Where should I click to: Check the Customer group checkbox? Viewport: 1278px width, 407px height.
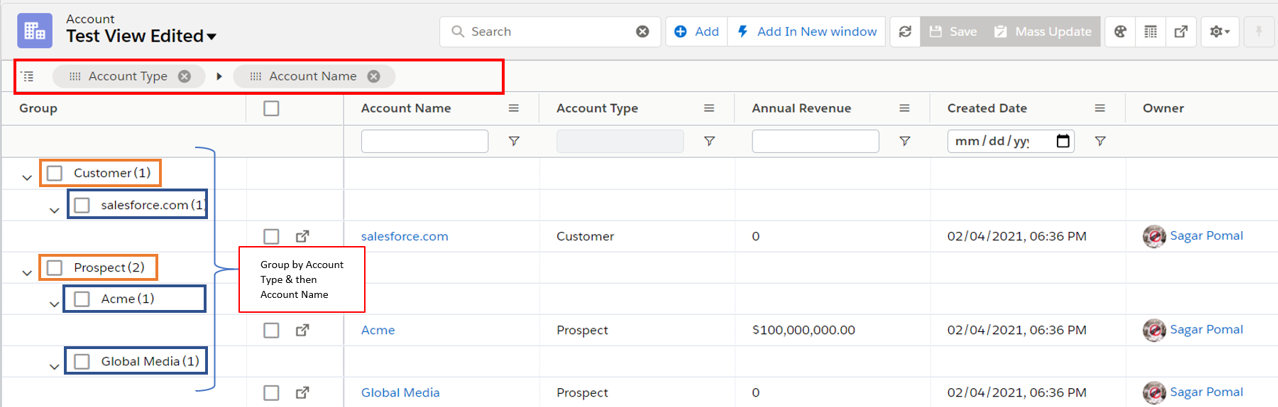coord(55,174)
